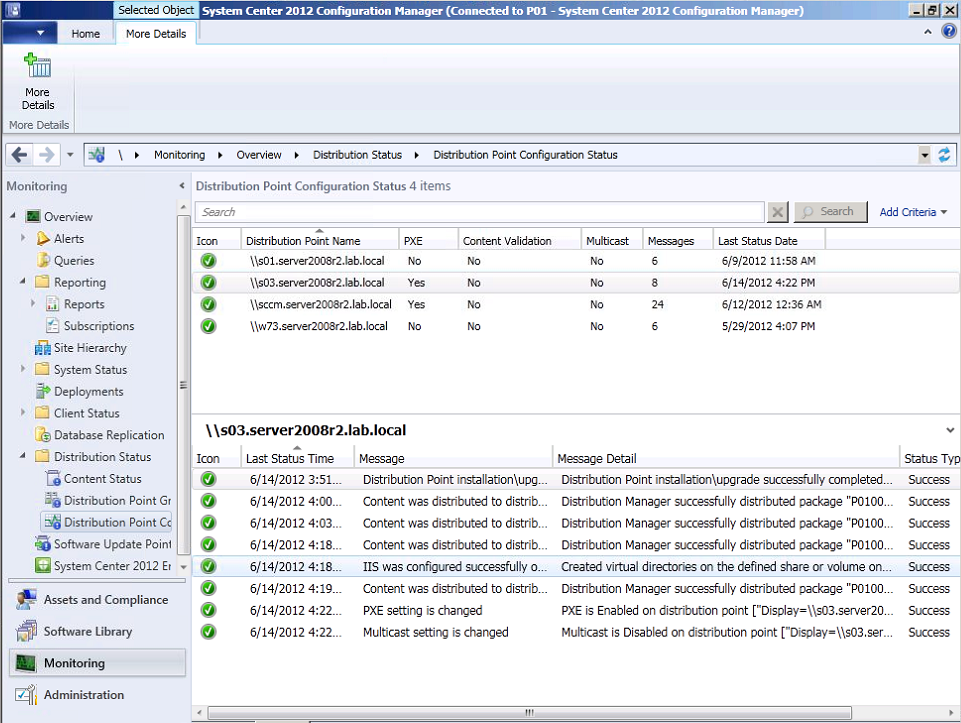The image size is (961, 723).
Task: Collapse the Distribution Status tree node
Action: pos(23,456)
